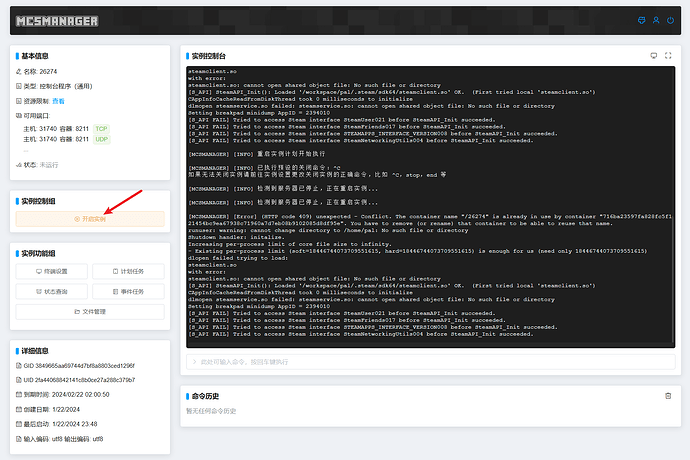This screenshot has height=460, width=690.
Task: Click the TCP port tag
Action: coord(101,129)
